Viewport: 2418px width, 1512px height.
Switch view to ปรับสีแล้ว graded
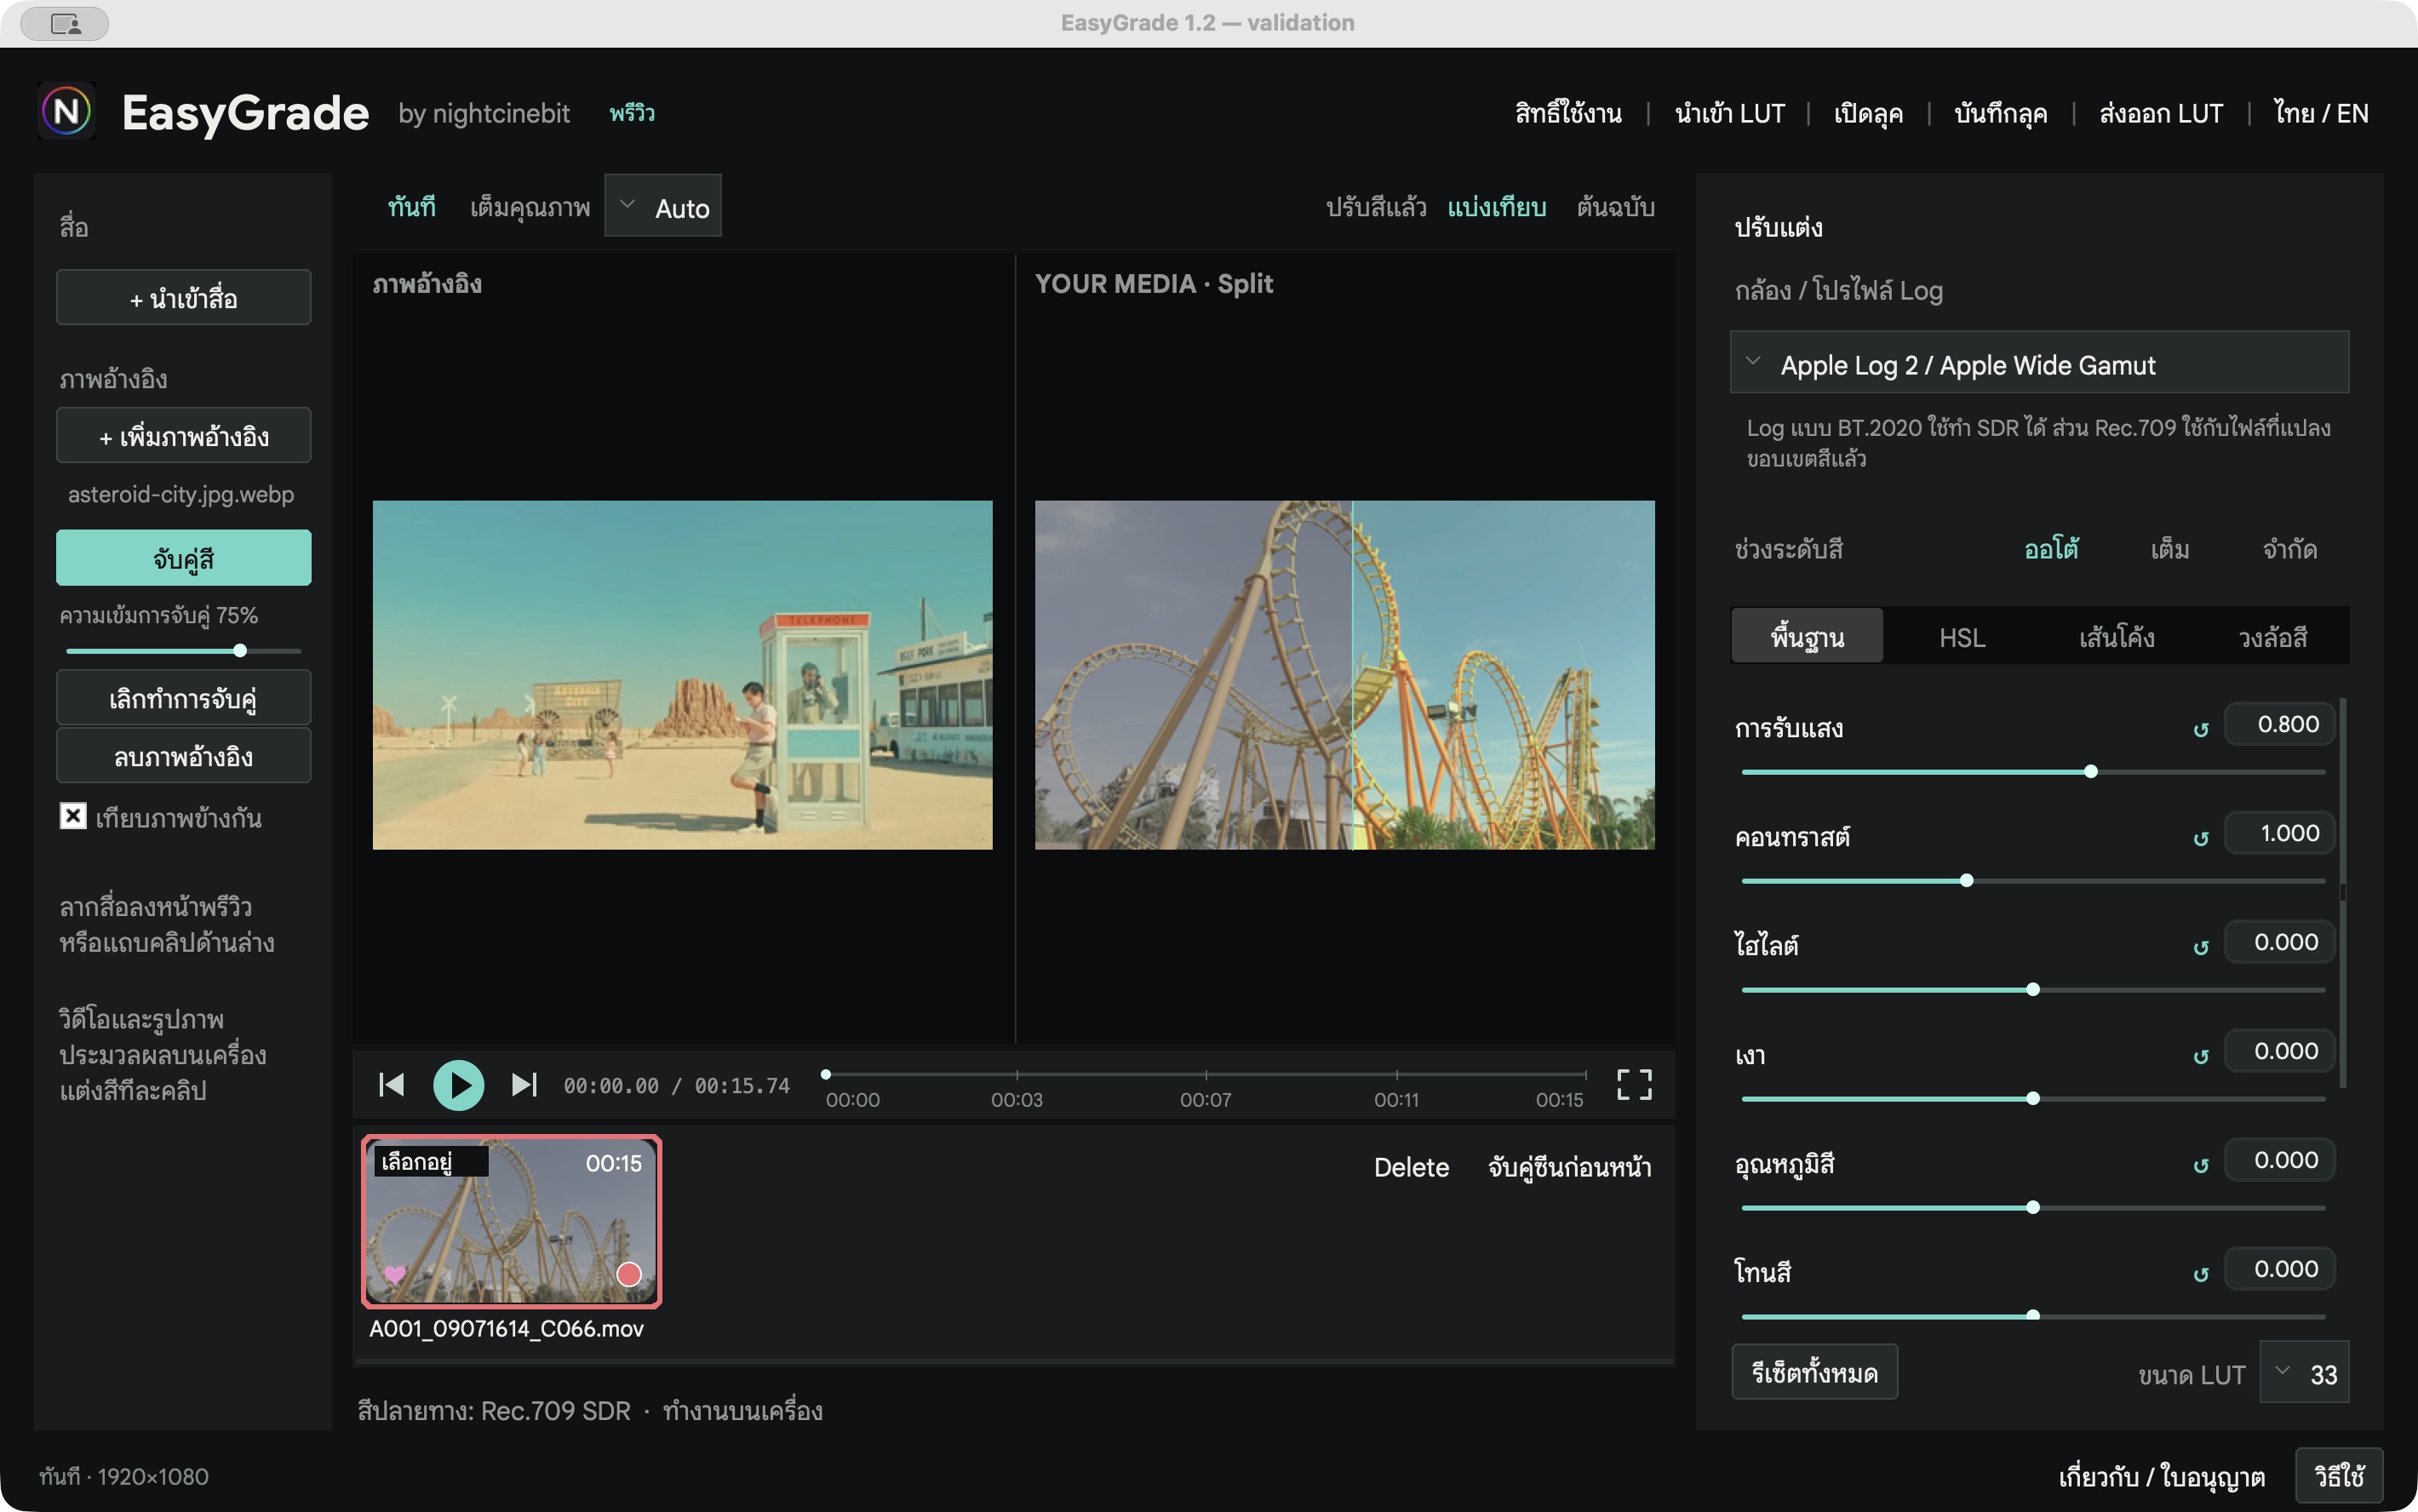click(x=1376, y=207)
